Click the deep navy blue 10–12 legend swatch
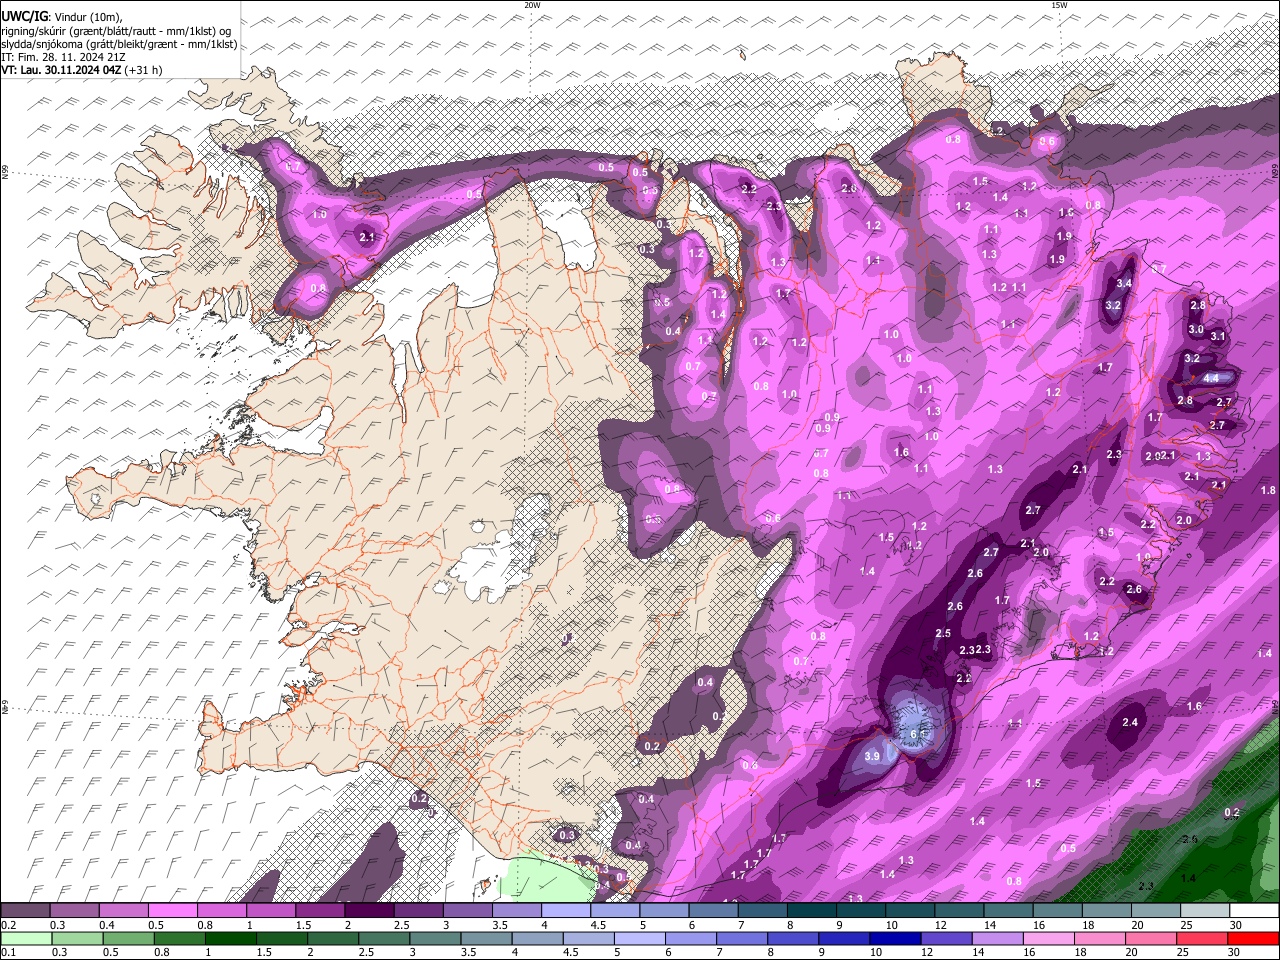This screenshot has height=960, width=1280. point(894,938)
